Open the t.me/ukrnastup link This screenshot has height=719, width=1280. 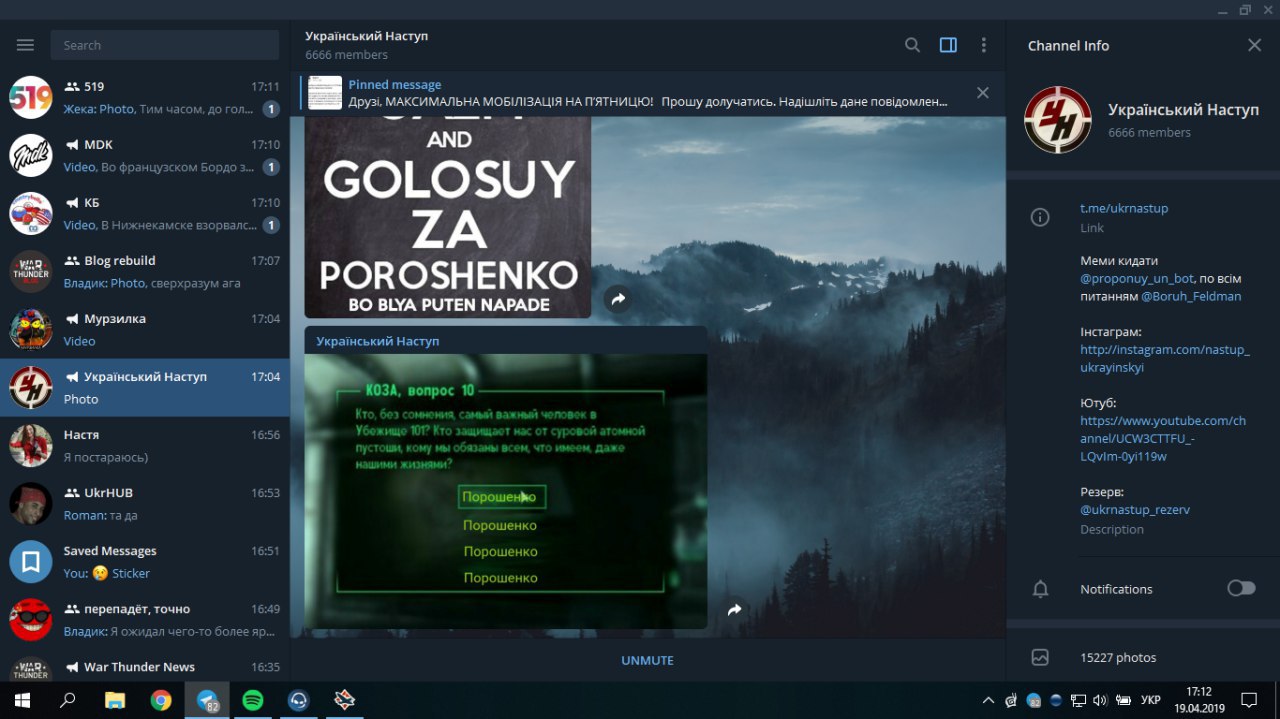pyautogui.click(x=1124, y=208)
